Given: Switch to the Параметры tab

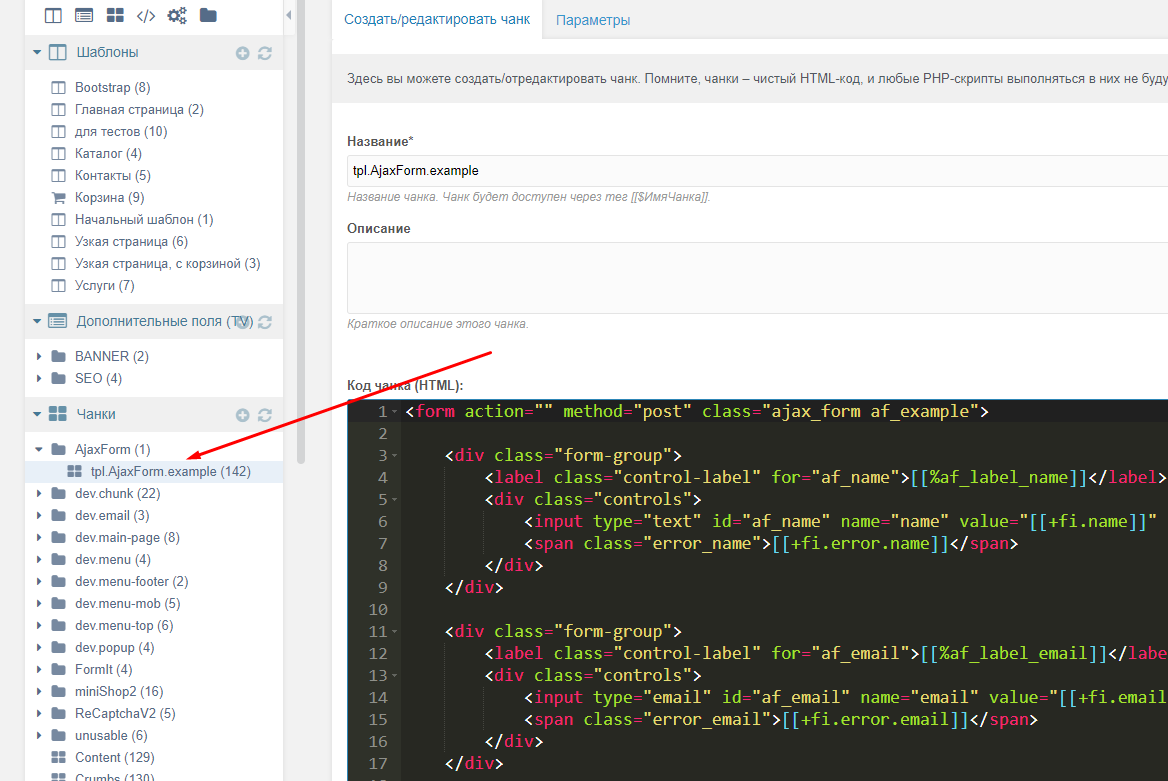Looking at the screenshot, I should click(x=593, y=20).
